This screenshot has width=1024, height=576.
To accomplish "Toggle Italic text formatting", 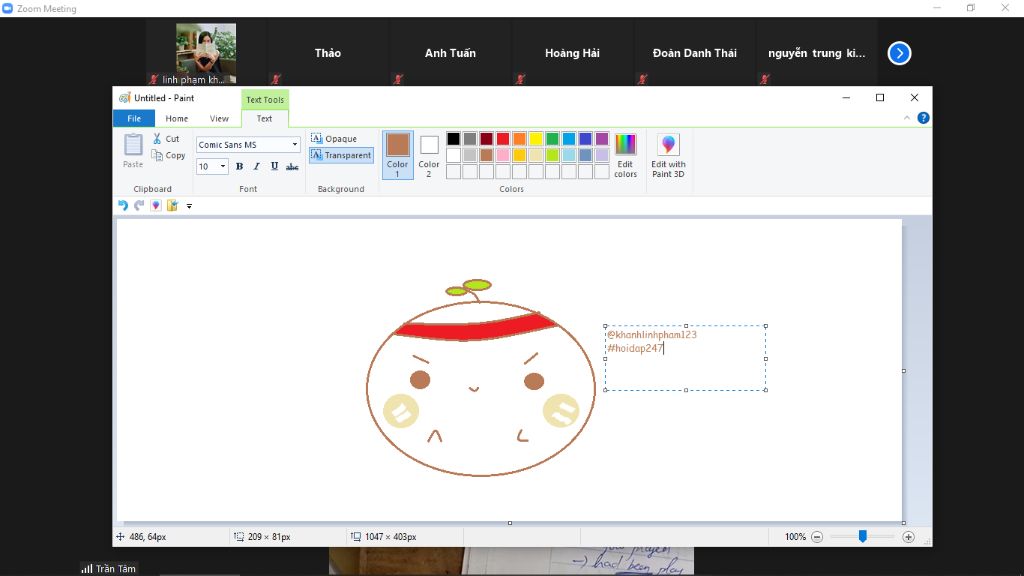I will point(257,167).
